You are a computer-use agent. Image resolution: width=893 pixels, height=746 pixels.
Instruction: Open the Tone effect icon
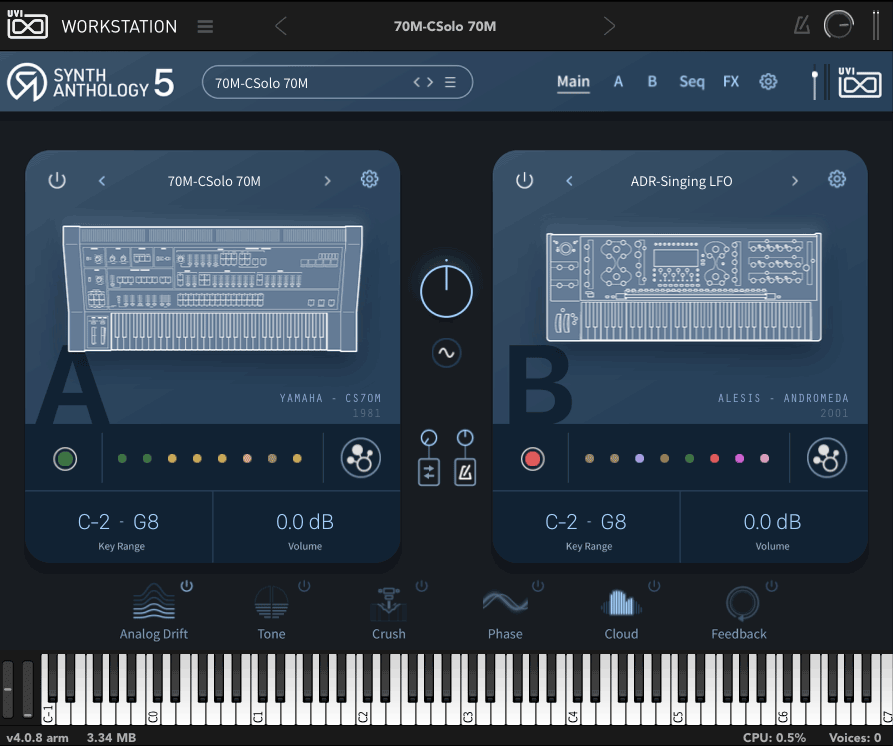pos(271,602)
